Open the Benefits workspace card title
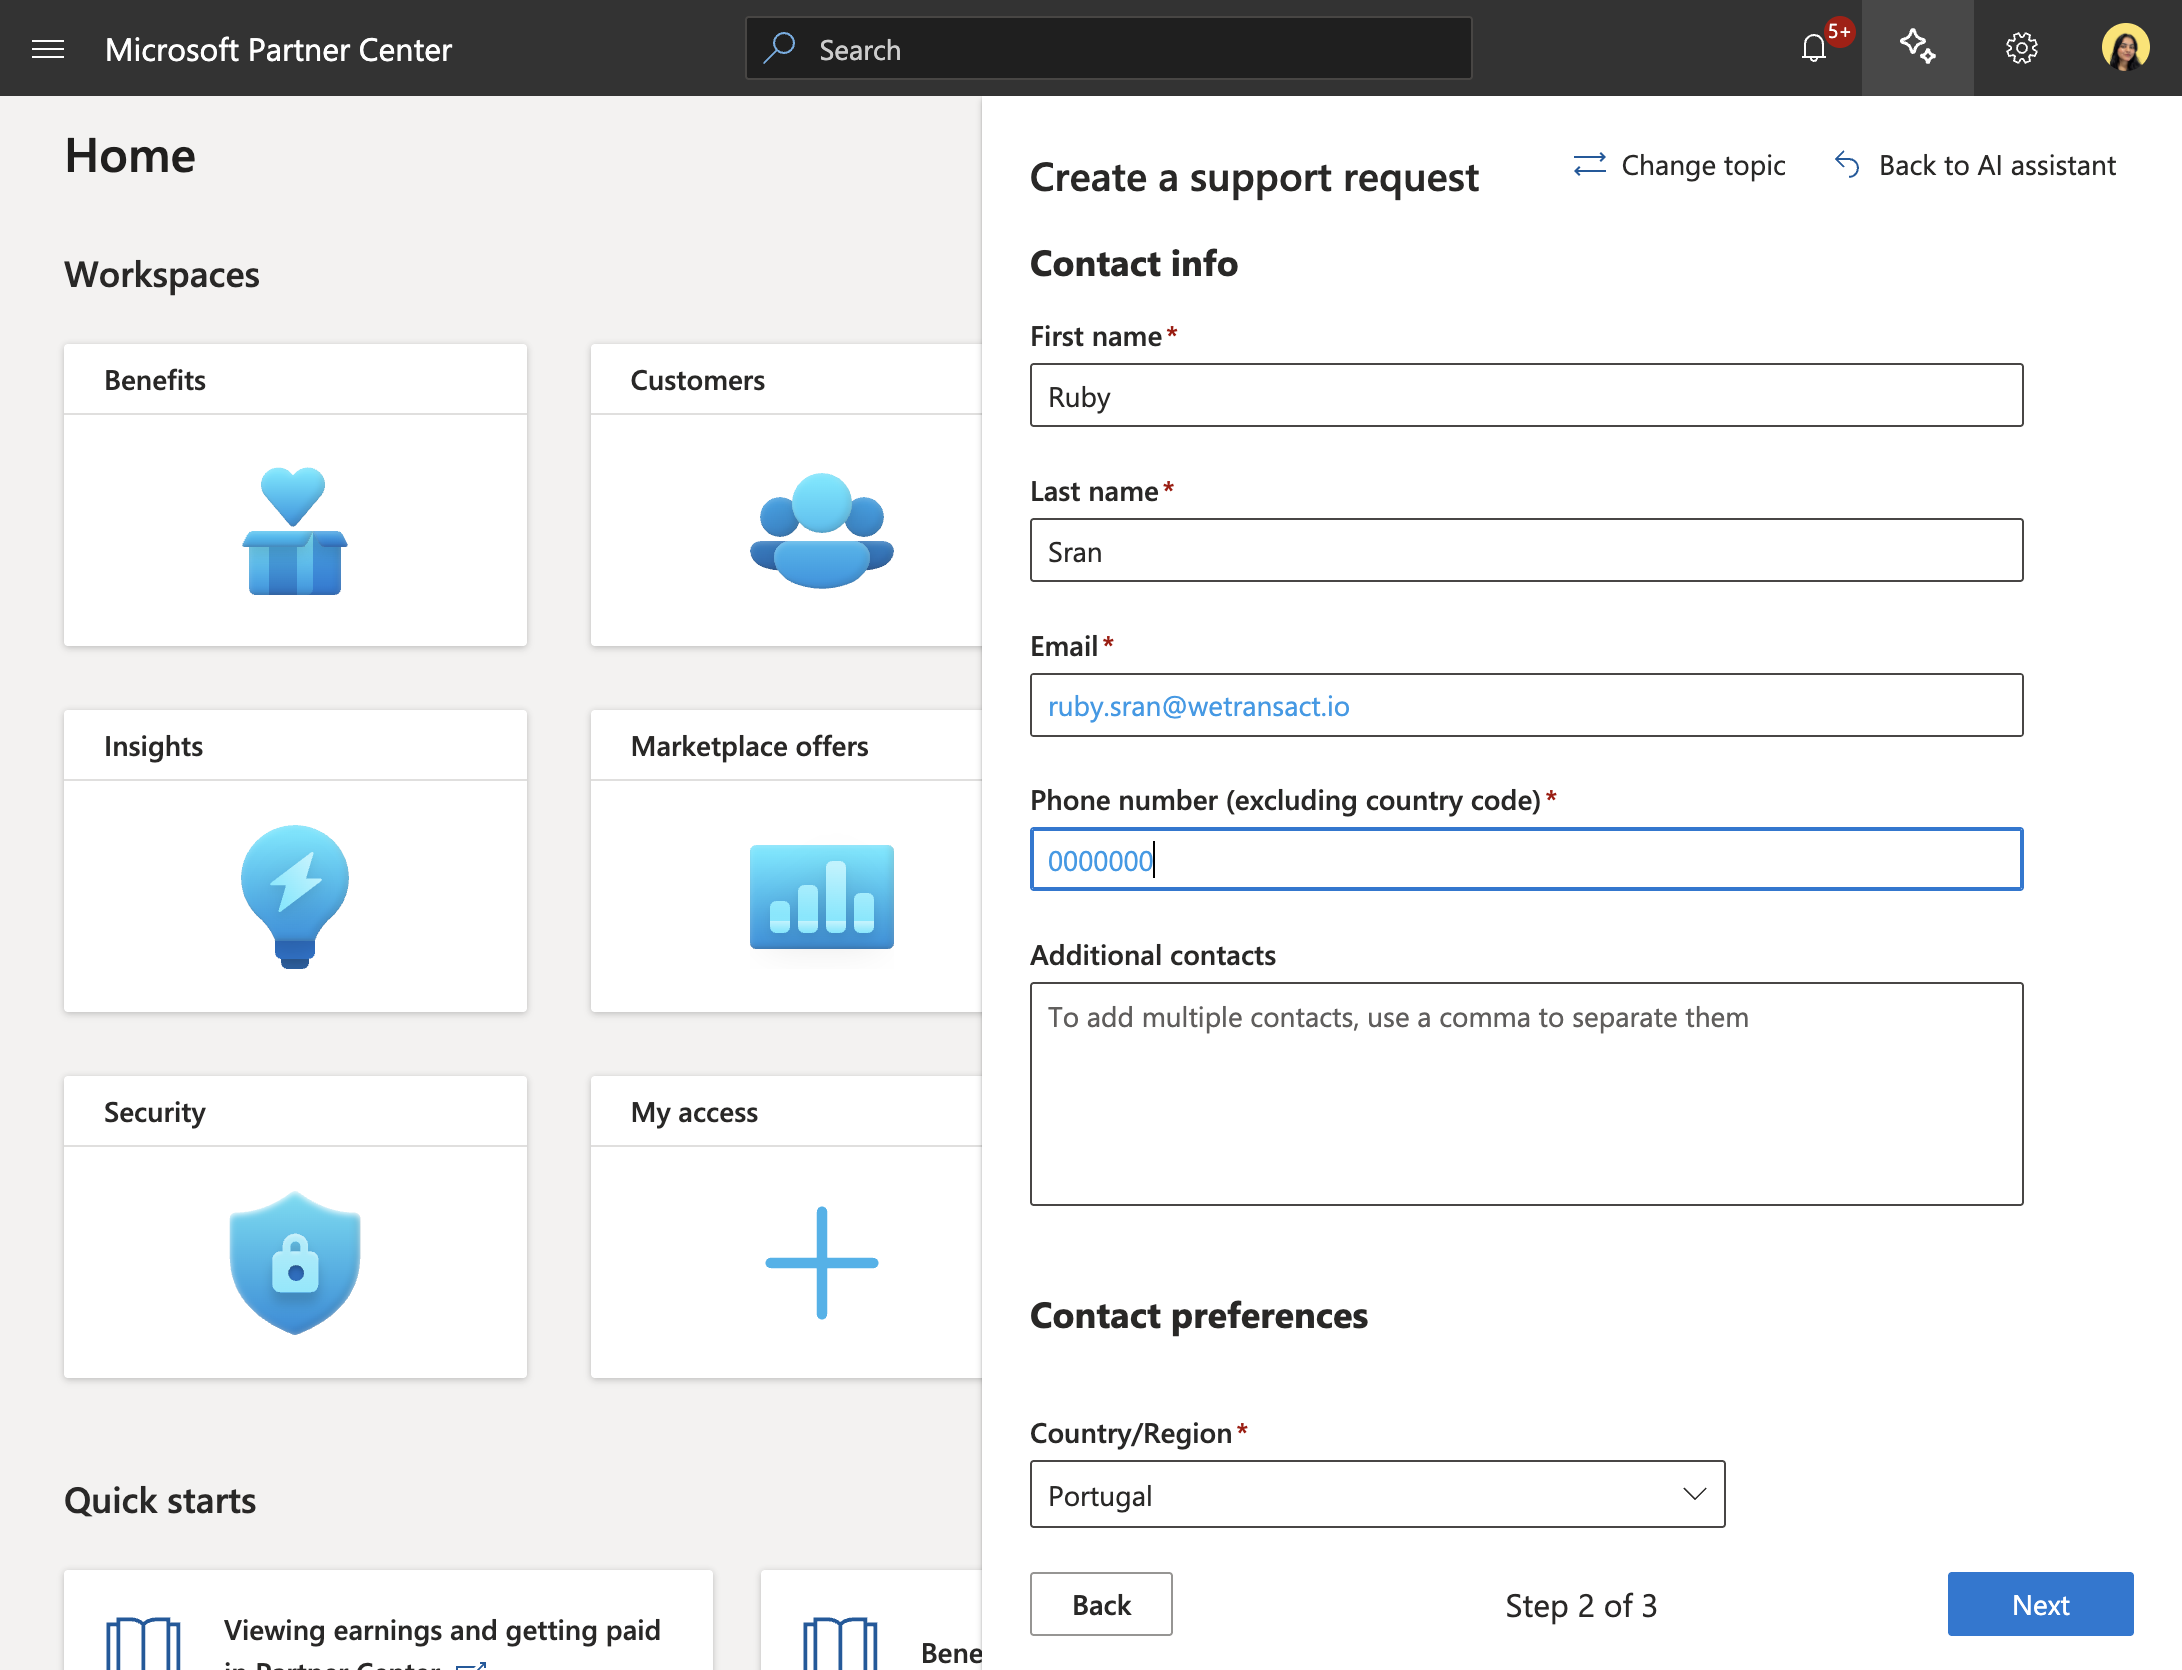 click(x=155, y=380)
